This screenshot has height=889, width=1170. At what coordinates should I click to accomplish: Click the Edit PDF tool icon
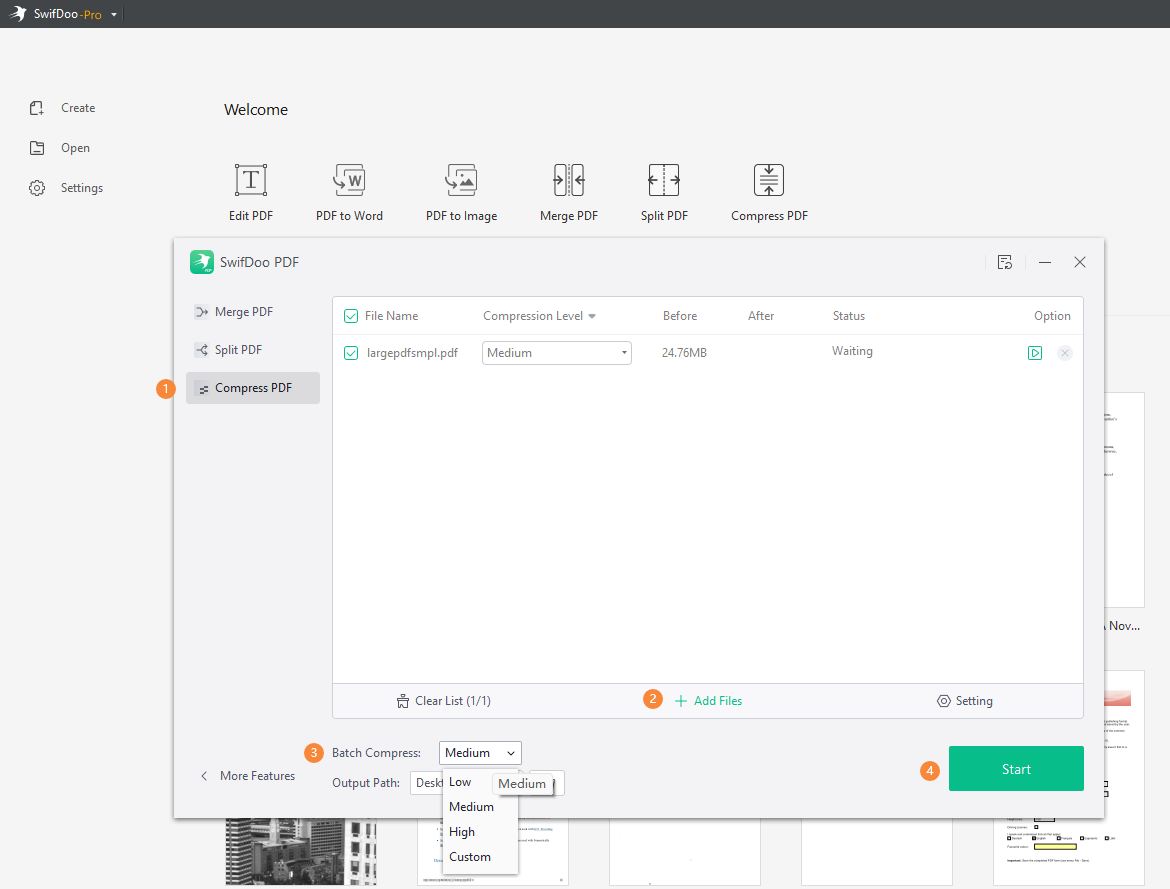[251, 180]
